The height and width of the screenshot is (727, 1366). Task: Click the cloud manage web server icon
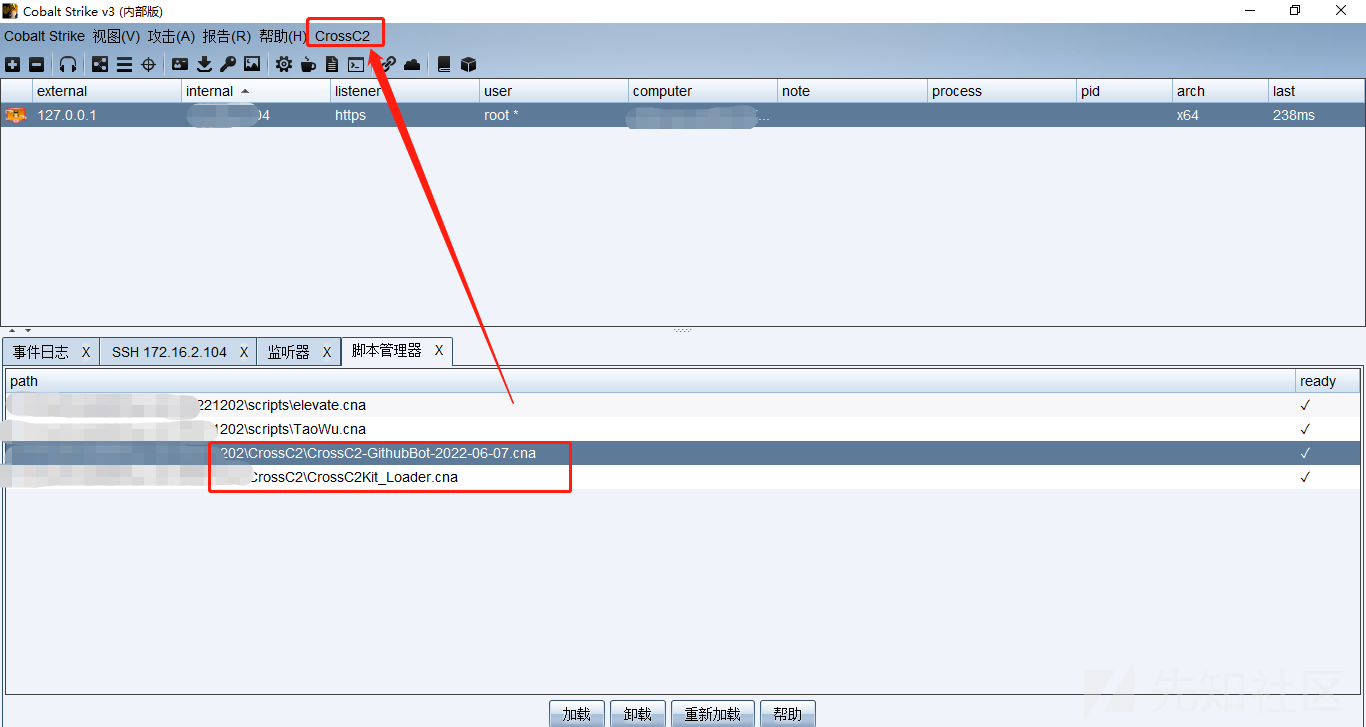412,64
